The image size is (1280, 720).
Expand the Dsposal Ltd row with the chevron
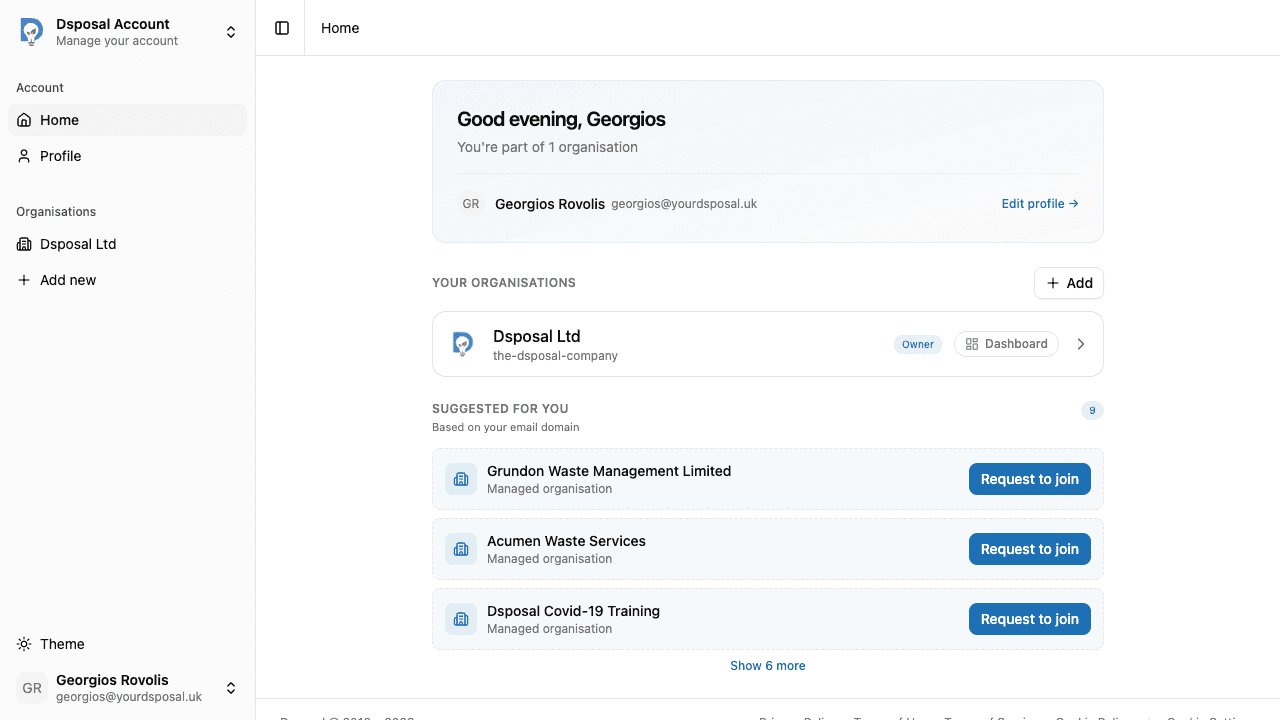[x=1080, y=343]
